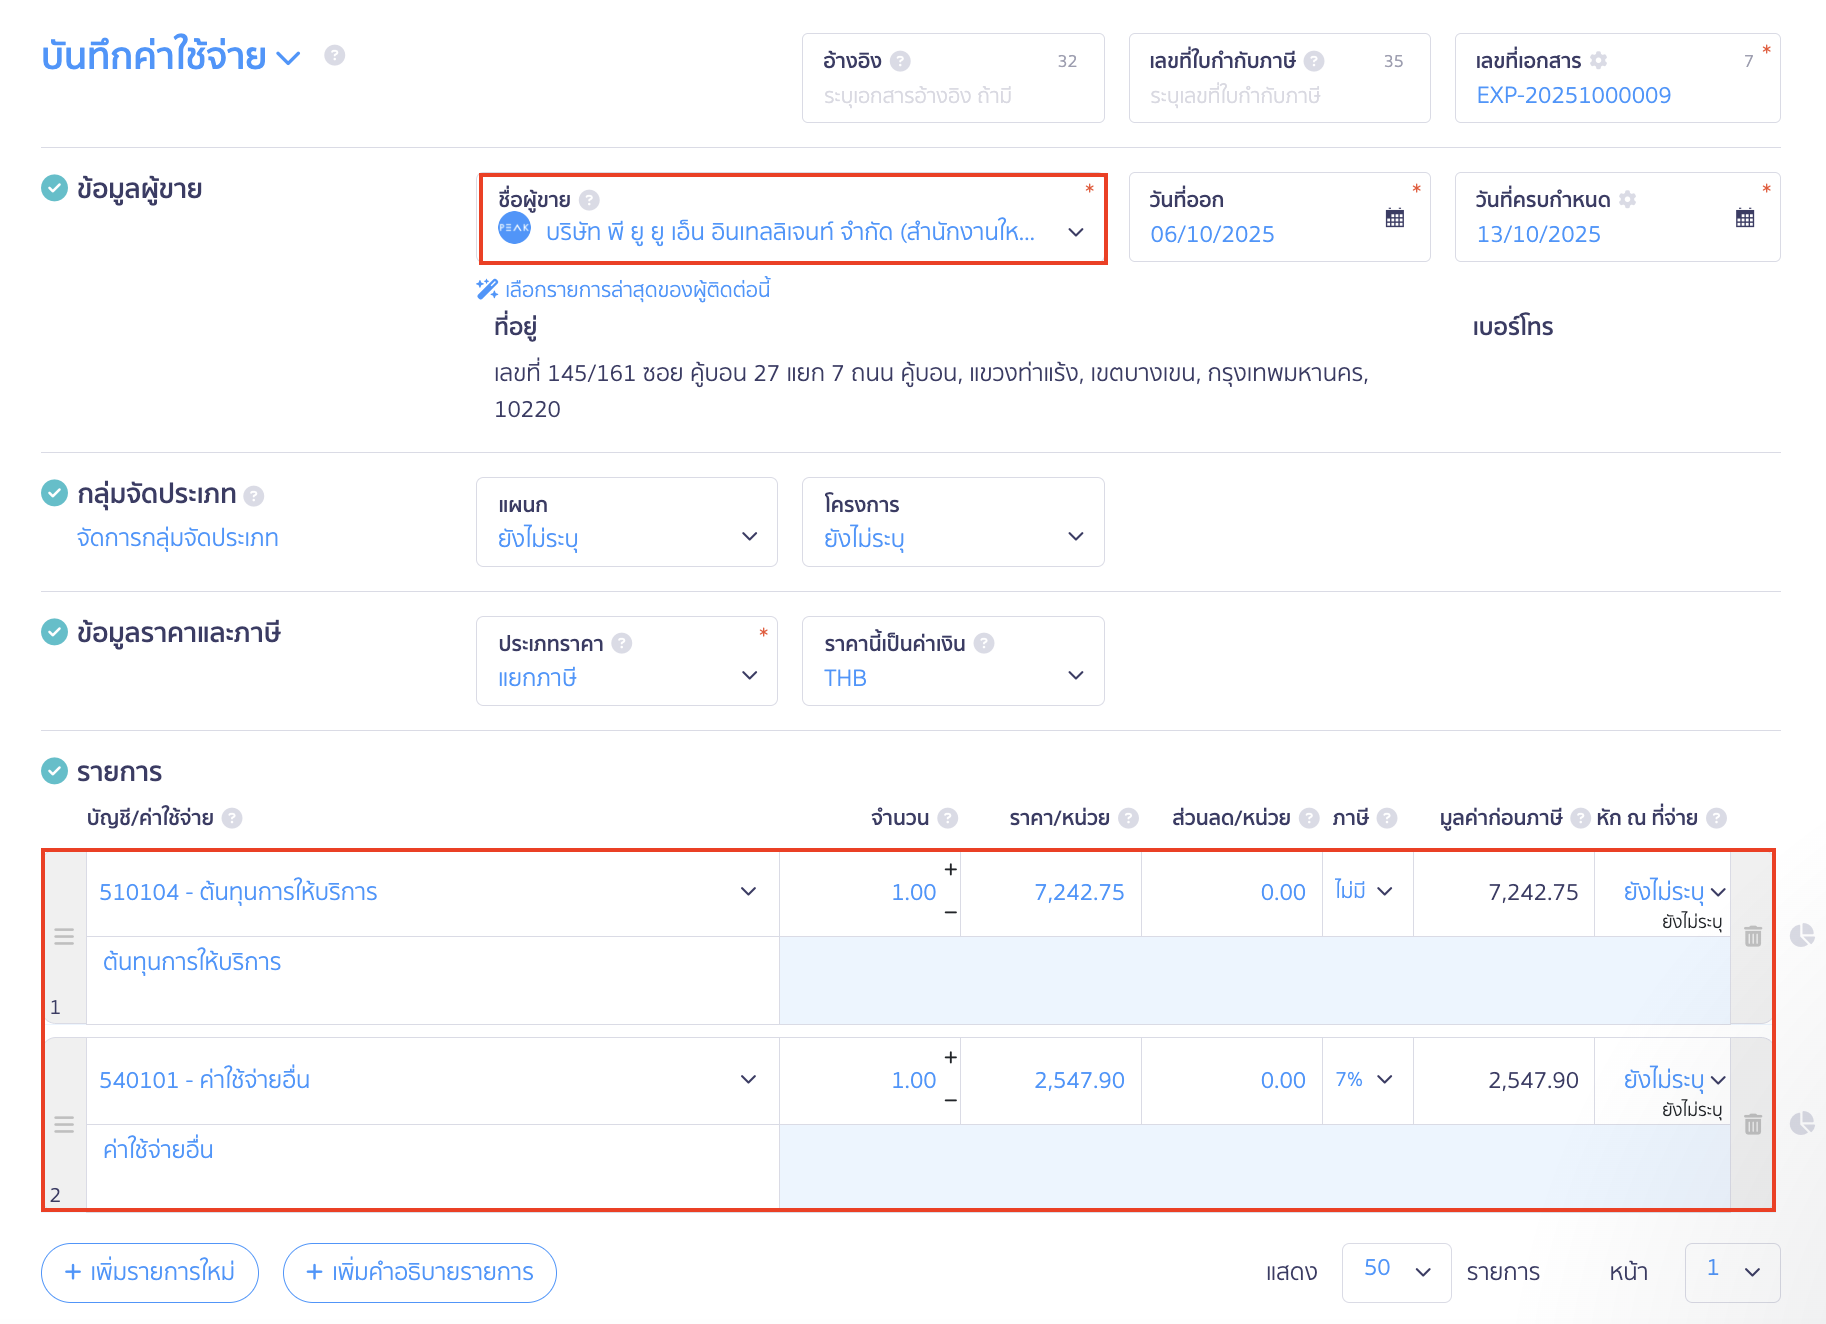Increase quantity of first item with plus
The height and width of the screenshot is (1324, 1826).
coord(950,869)
